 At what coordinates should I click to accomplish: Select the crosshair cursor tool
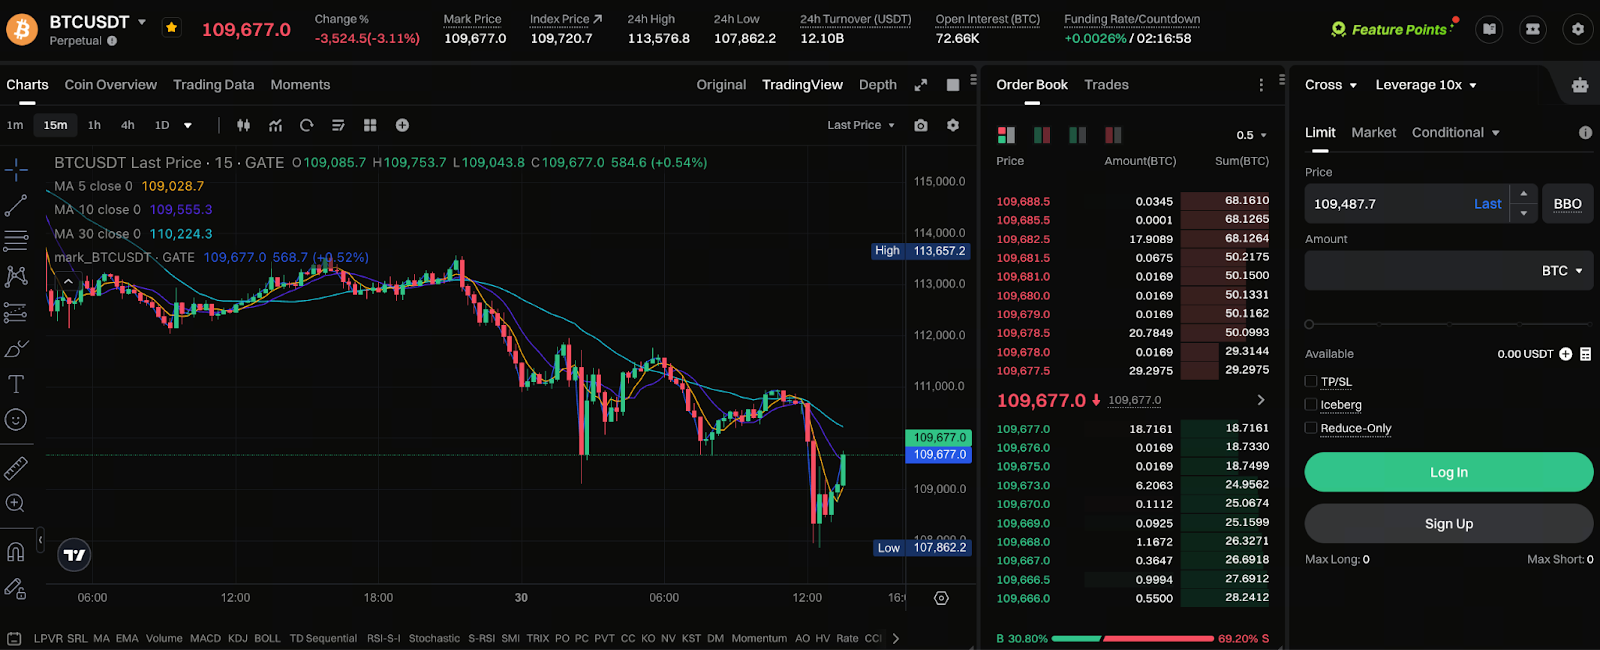pyautogui.click(x=16, y=170)
